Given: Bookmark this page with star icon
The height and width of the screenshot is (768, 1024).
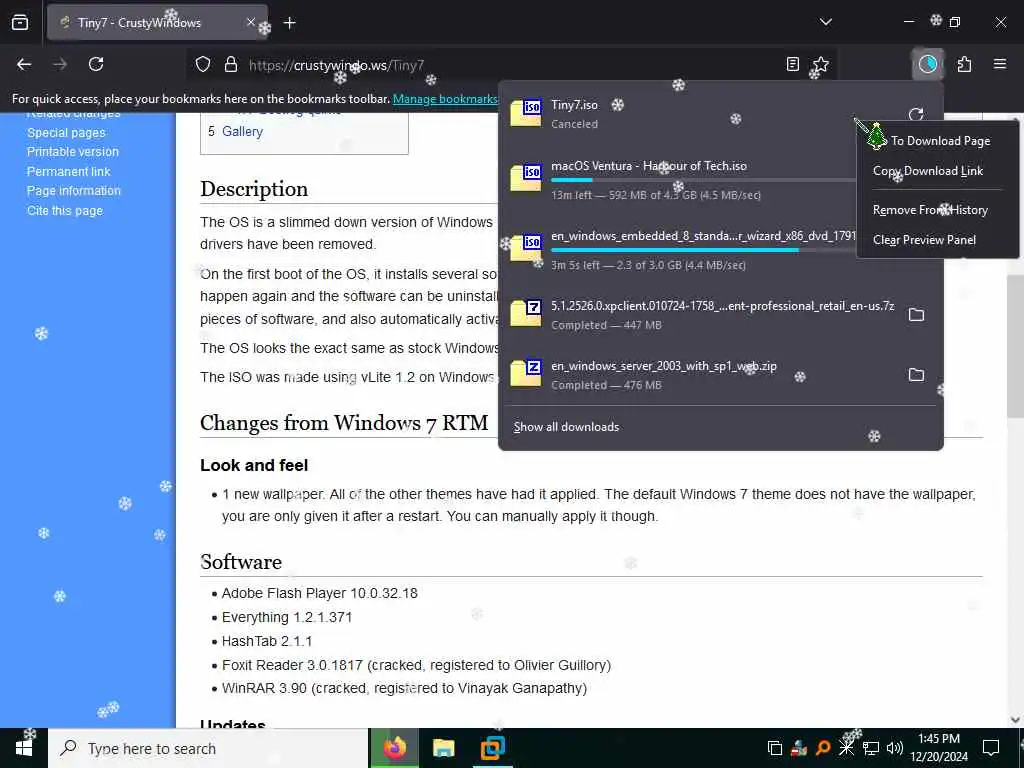Looking at the screenshot, I should coord(820,64).
